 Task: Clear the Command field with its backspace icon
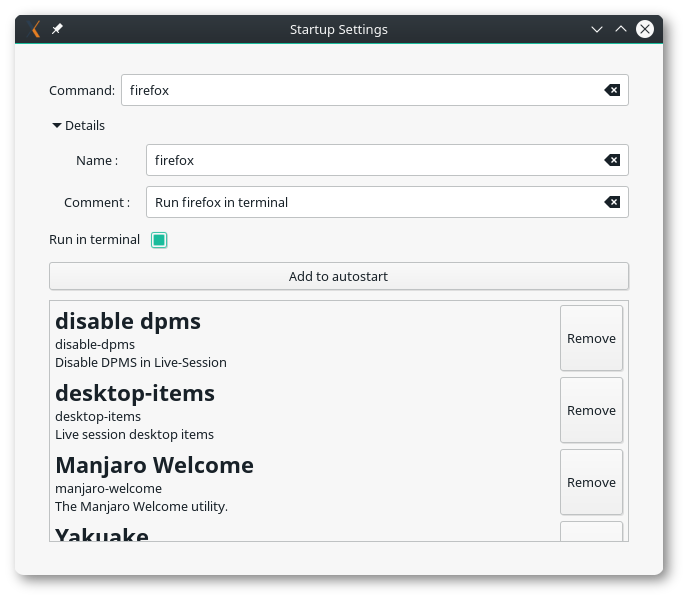coord(612,90)
